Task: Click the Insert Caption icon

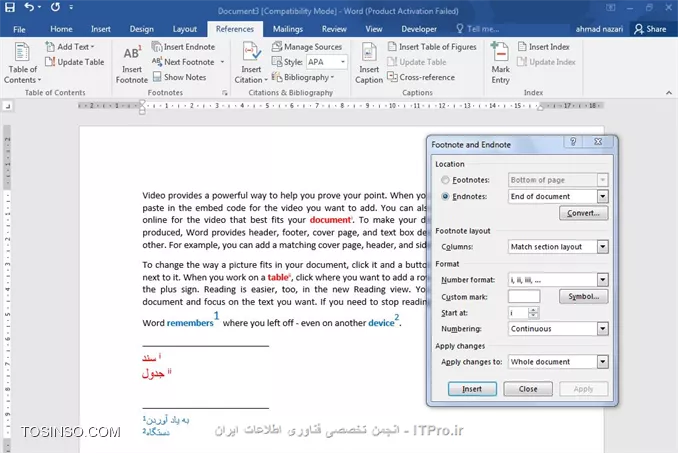Action: click(x=369, y=53)
